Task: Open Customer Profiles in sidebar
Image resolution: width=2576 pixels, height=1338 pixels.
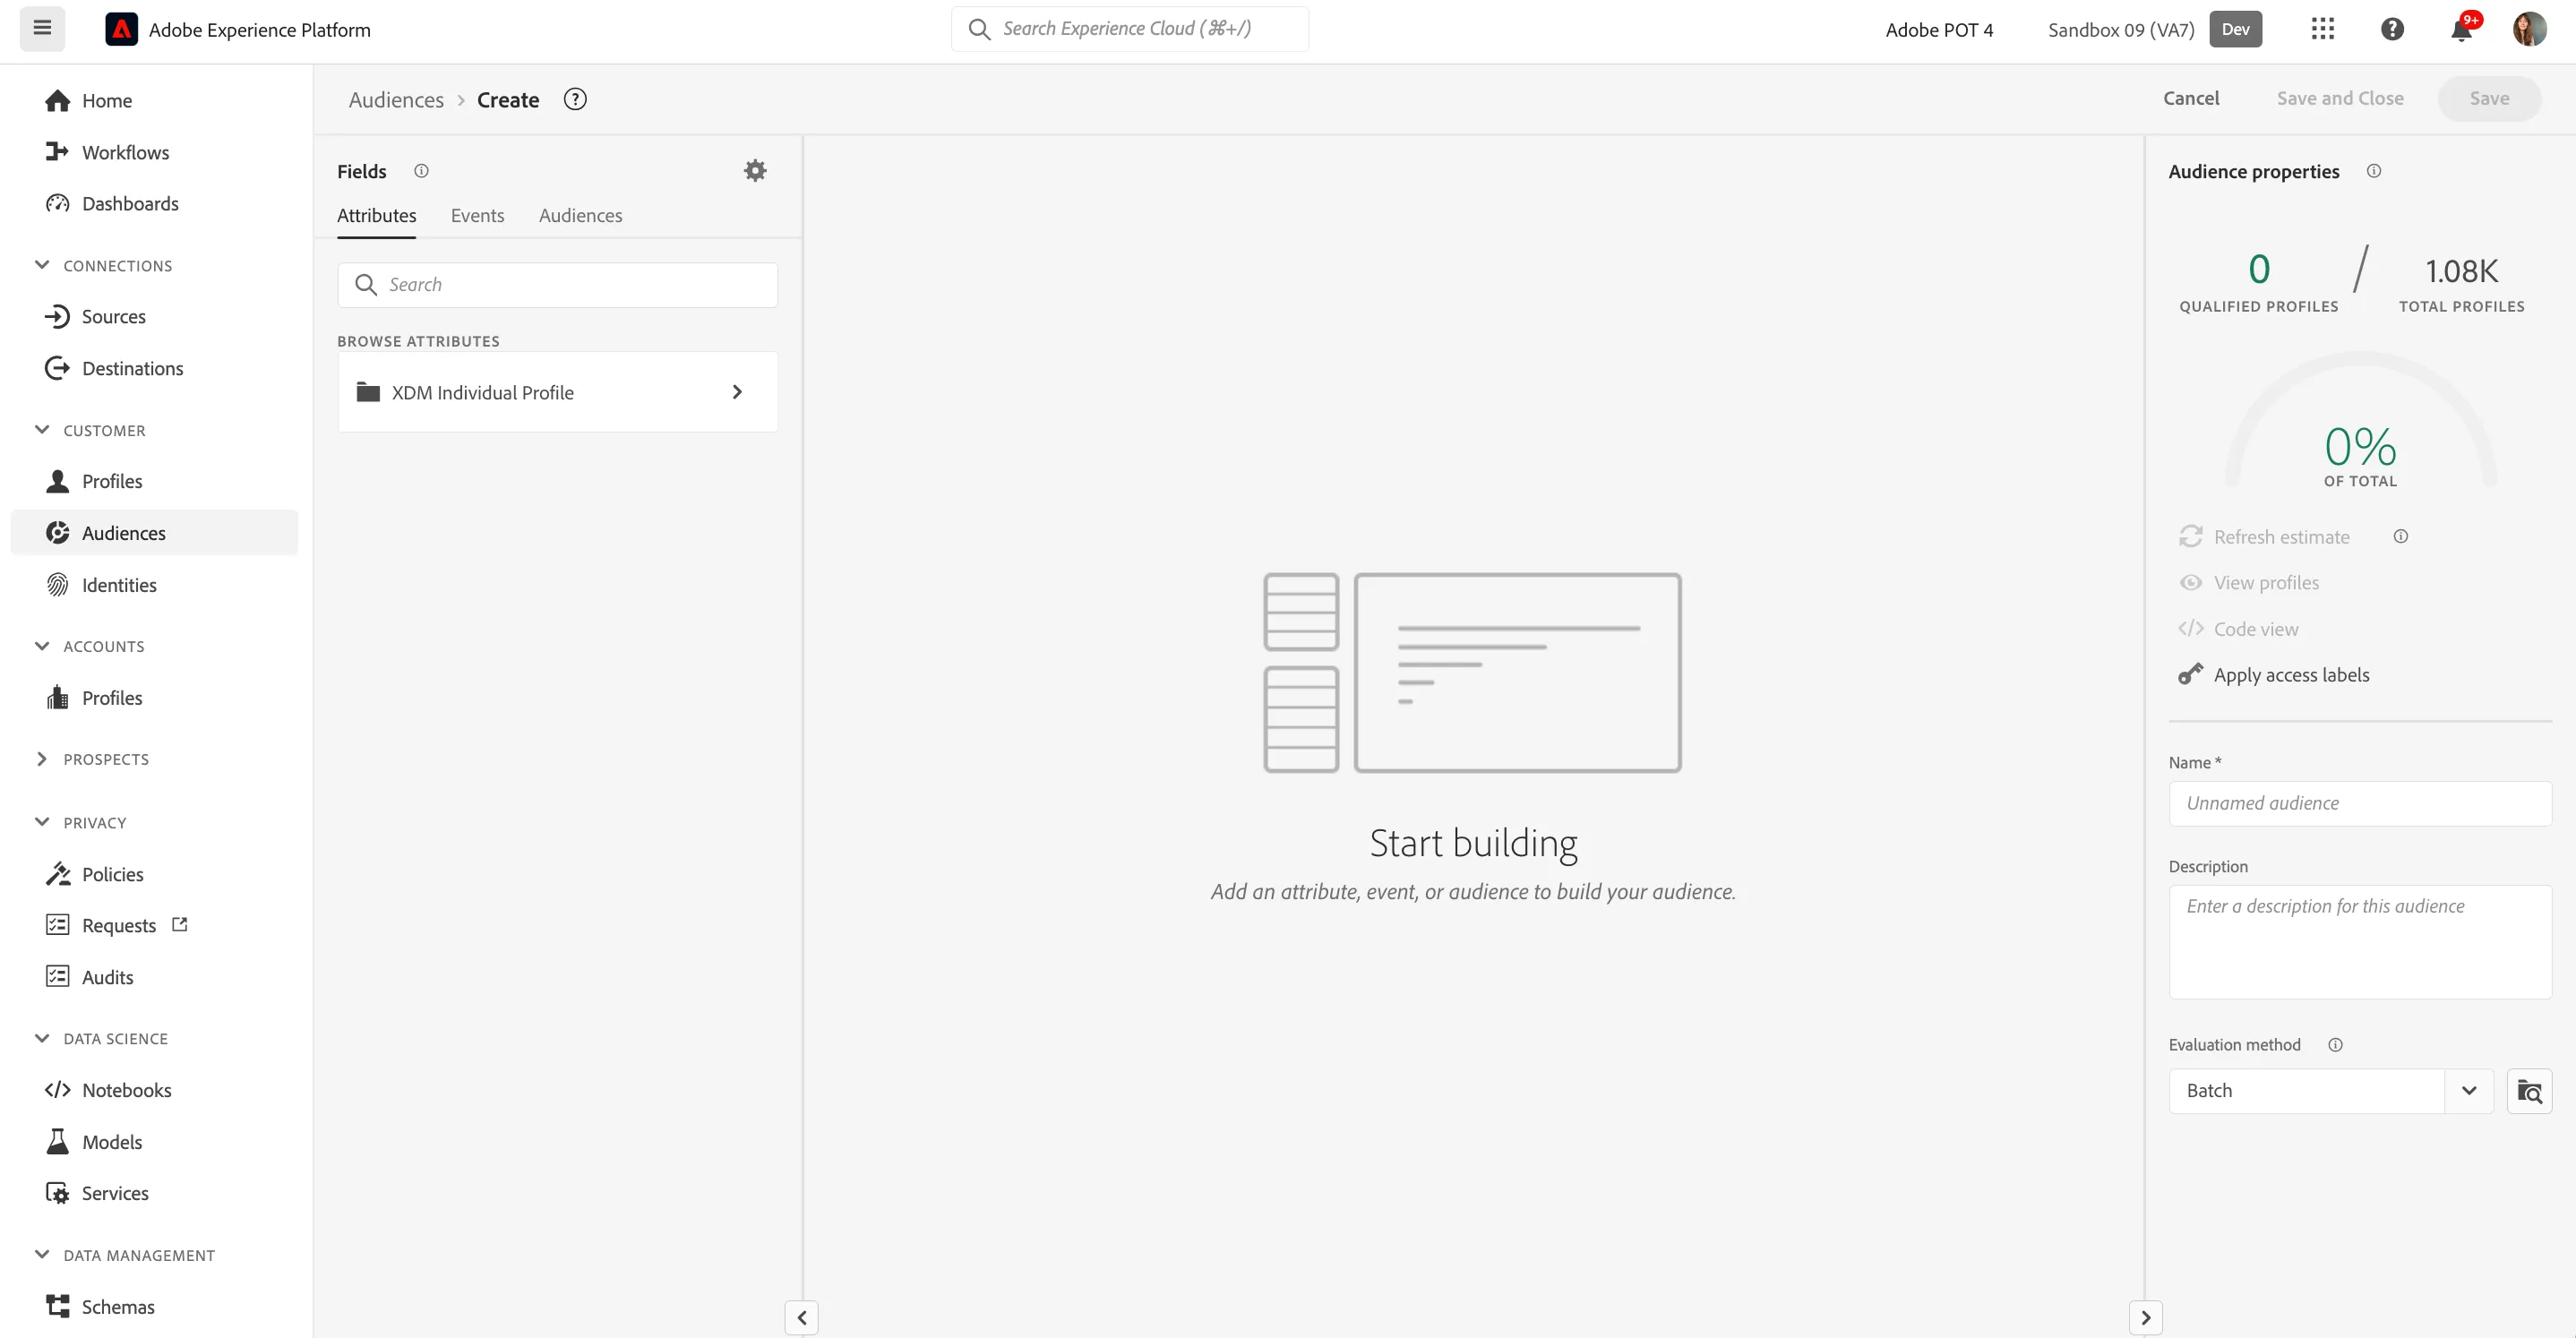Action: point(154,482)
